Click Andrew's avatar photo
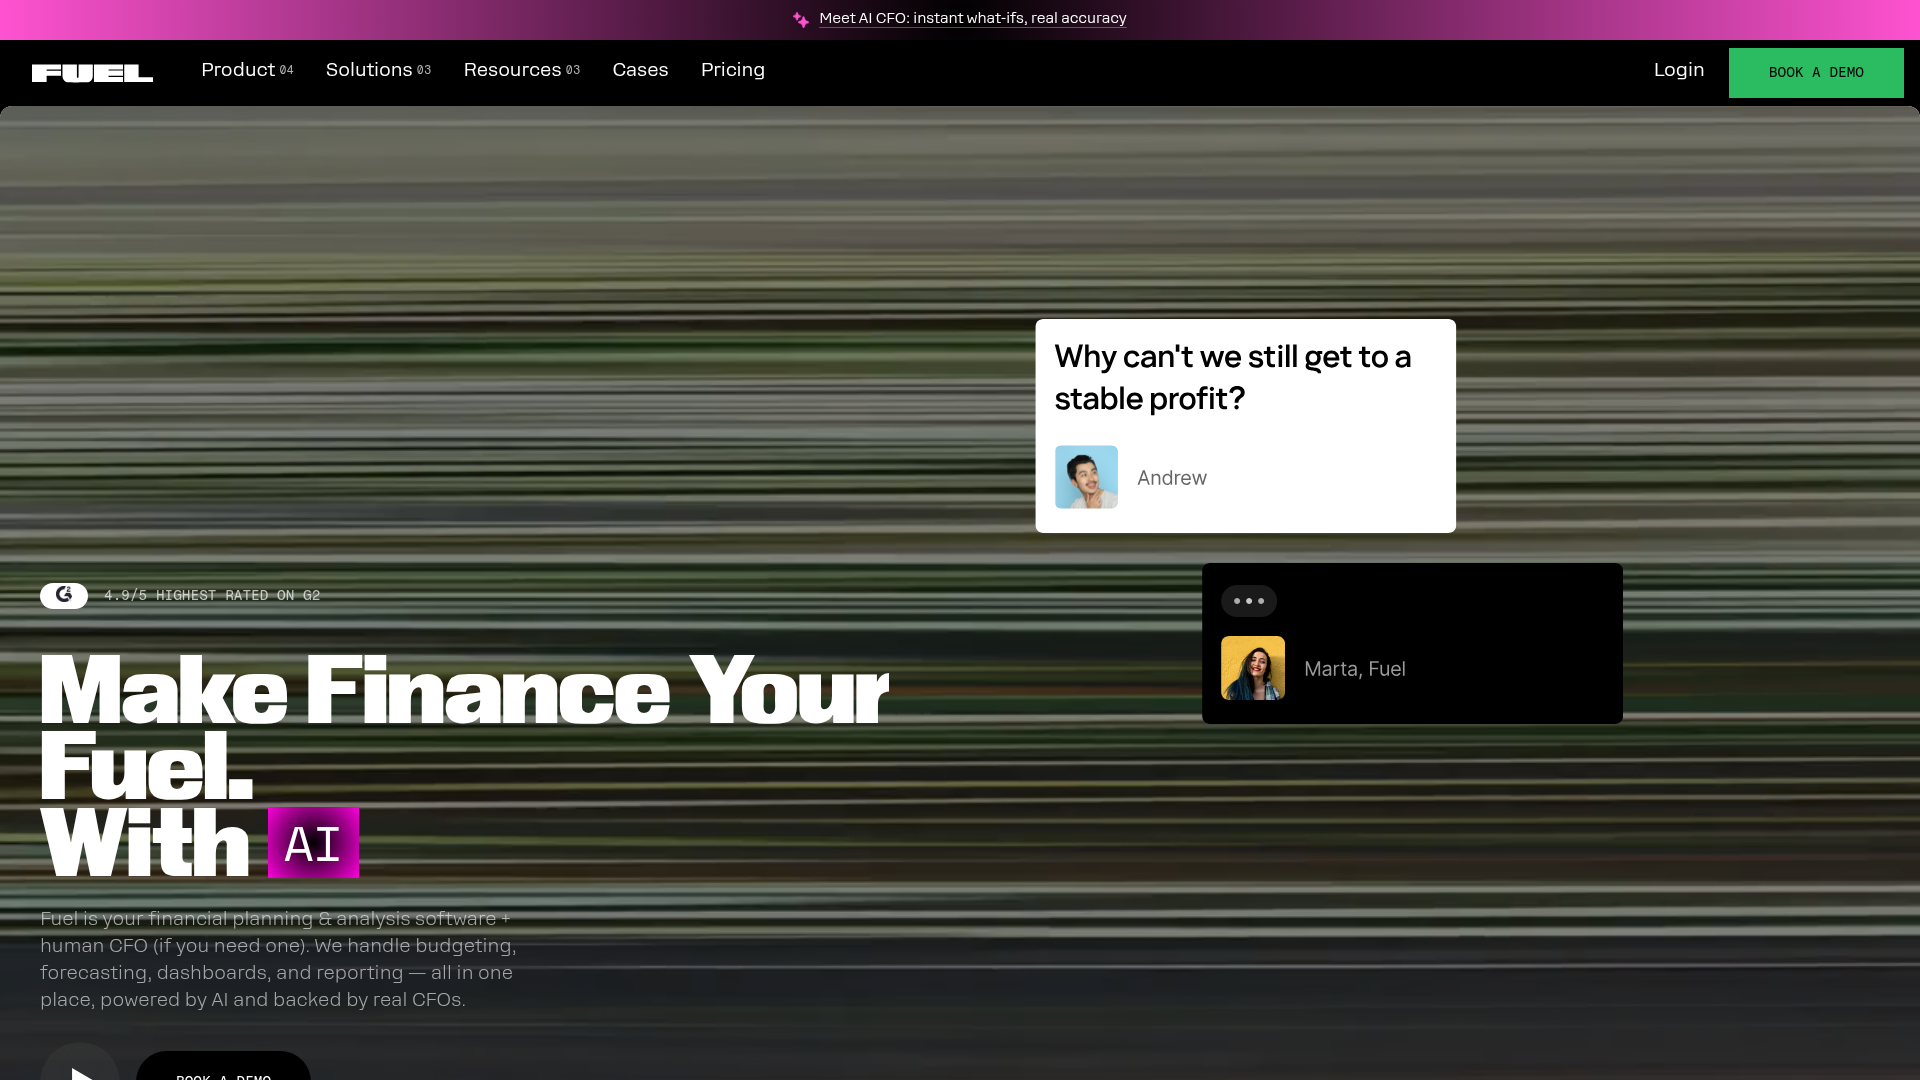Screen dimensions: 1920x1080 coord(1086,477)
